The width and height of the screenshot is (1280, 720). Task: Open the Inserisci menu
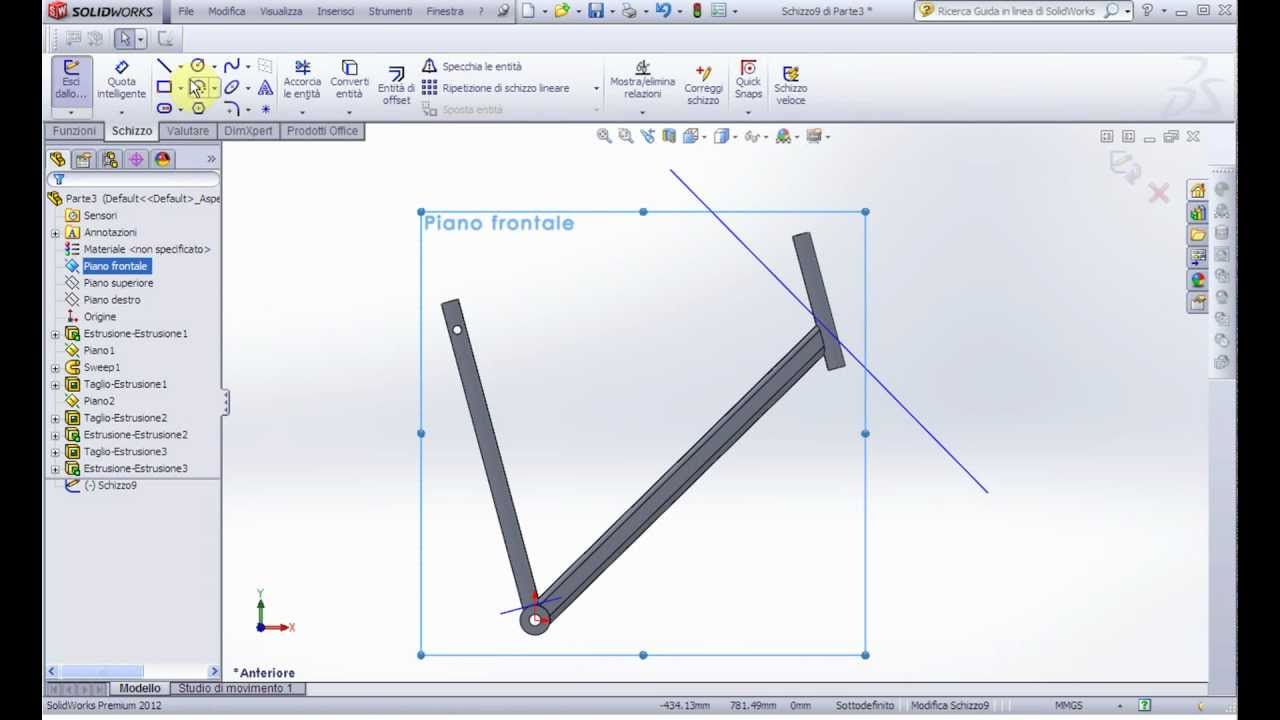[x=335, y=11]
